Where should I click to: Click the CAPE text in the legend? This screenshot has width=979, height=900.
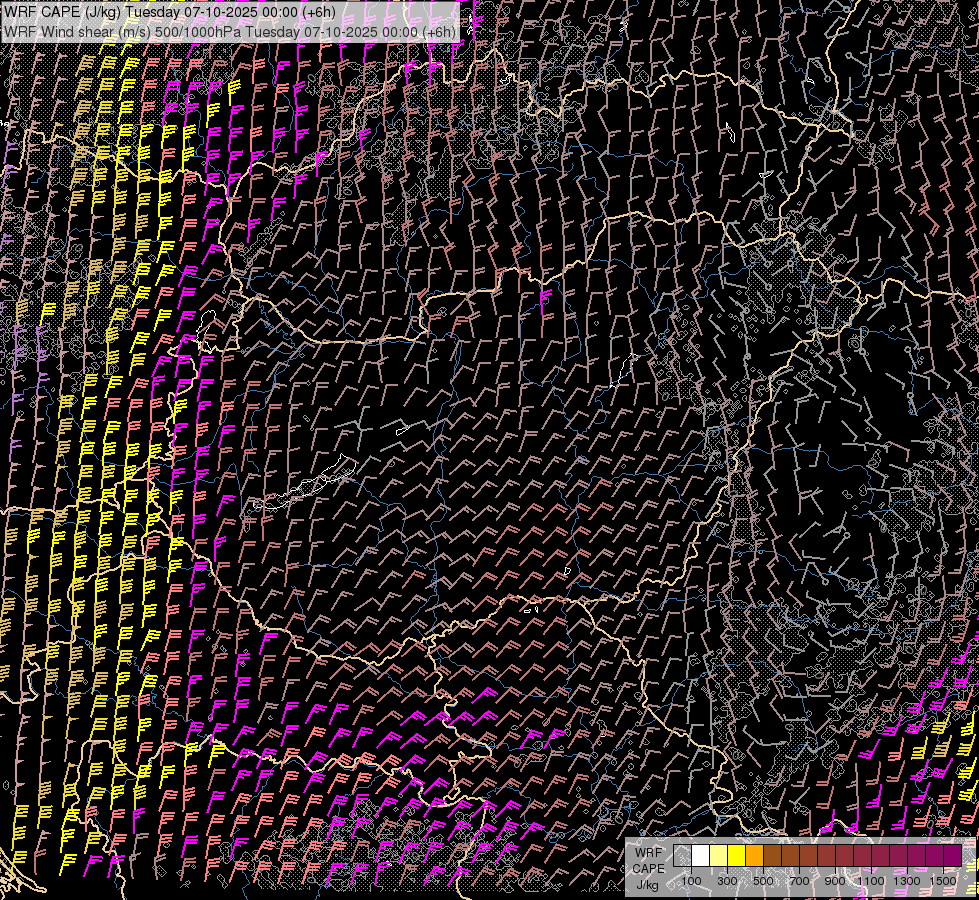point(648,868)
